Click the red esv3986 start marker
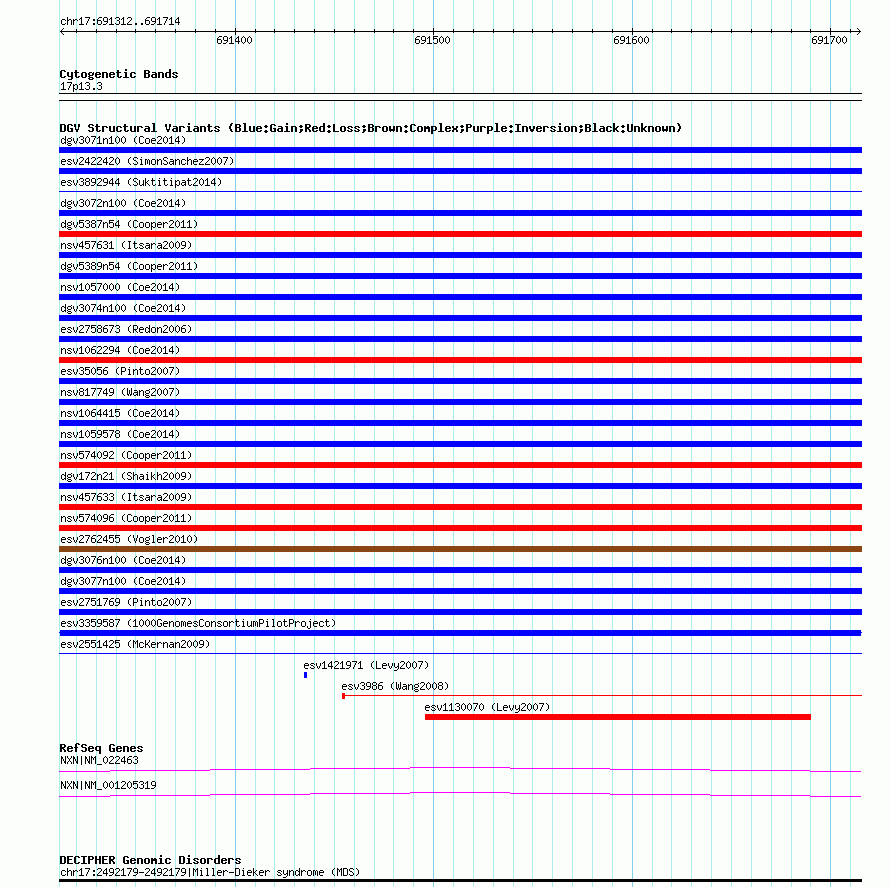Screen dimensions: 890x887 (x=343, y=696)
